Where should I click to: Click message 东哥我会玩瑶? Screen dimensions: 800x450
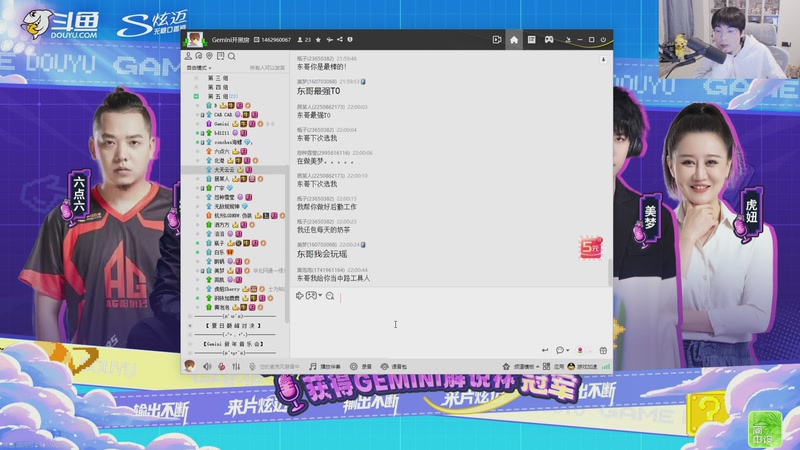322,254
